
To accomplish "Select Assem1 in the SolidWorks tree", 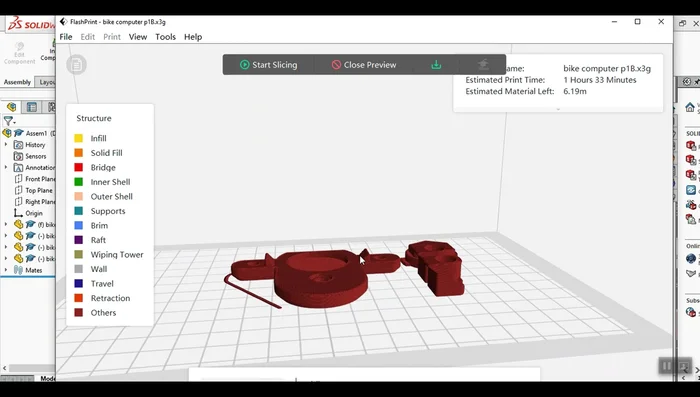I will point(36,133).
